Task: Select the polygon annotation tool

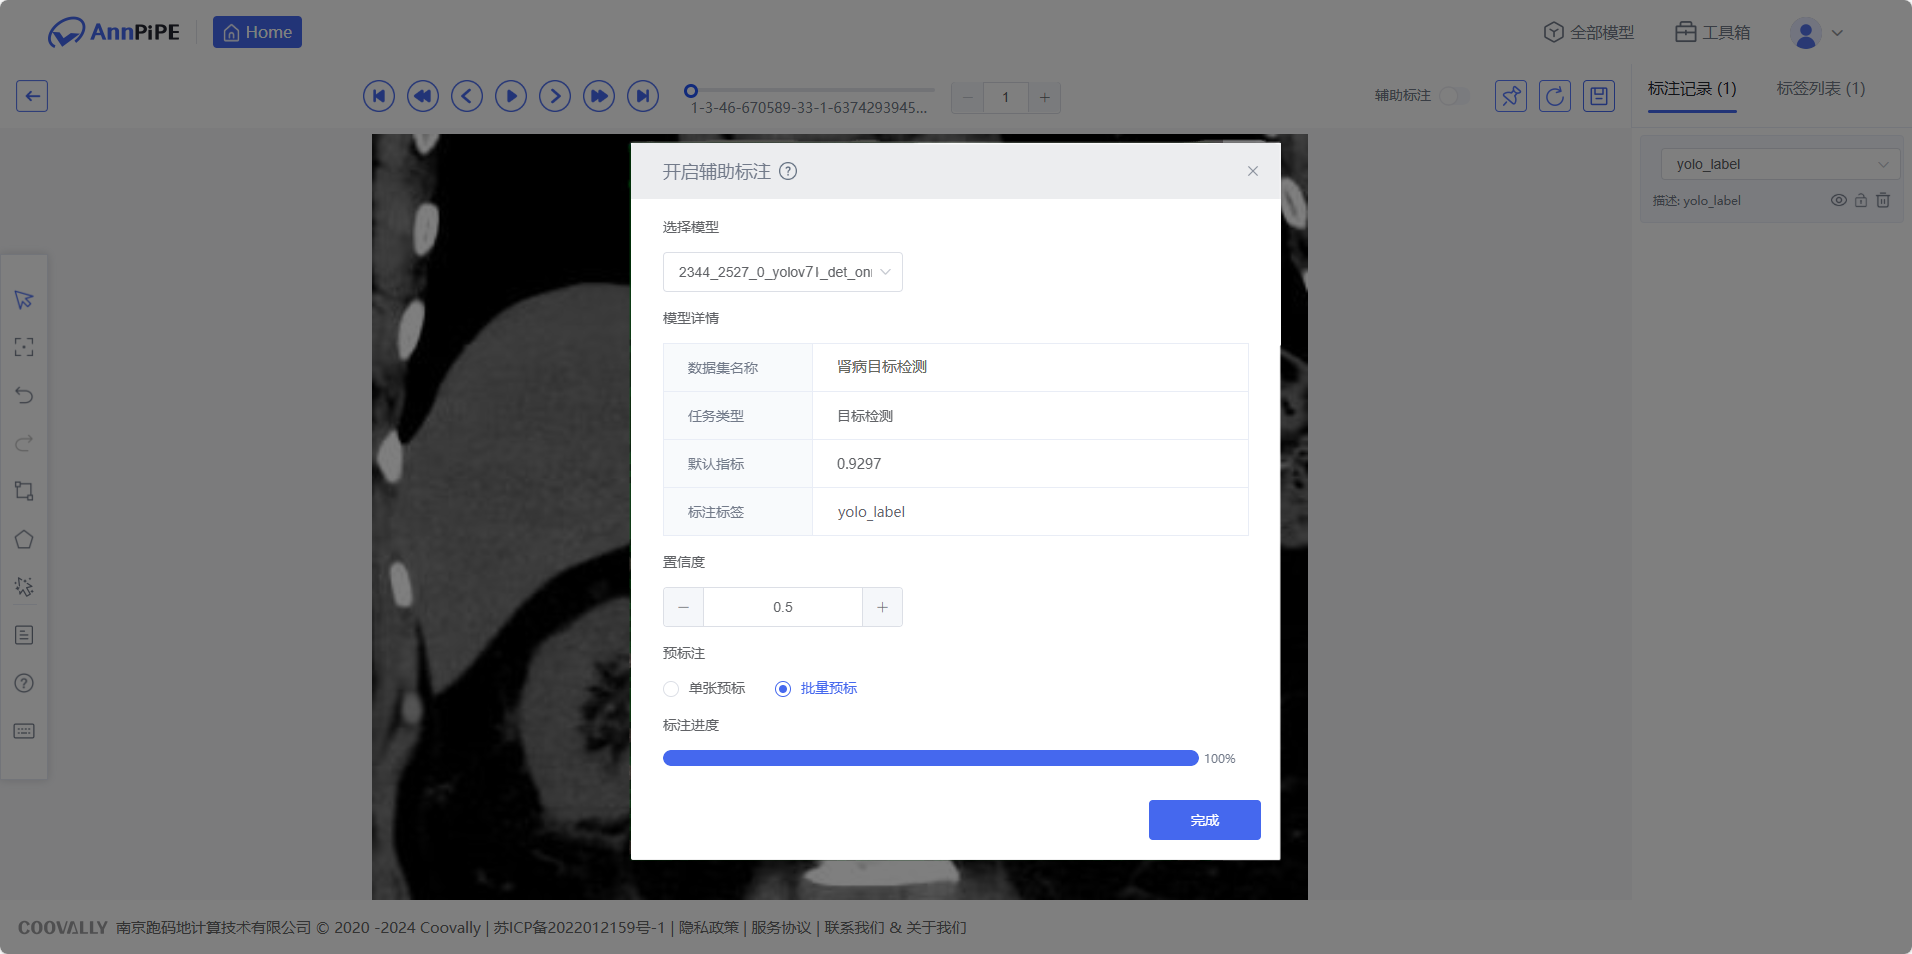Action: click(x=24, y=539)
